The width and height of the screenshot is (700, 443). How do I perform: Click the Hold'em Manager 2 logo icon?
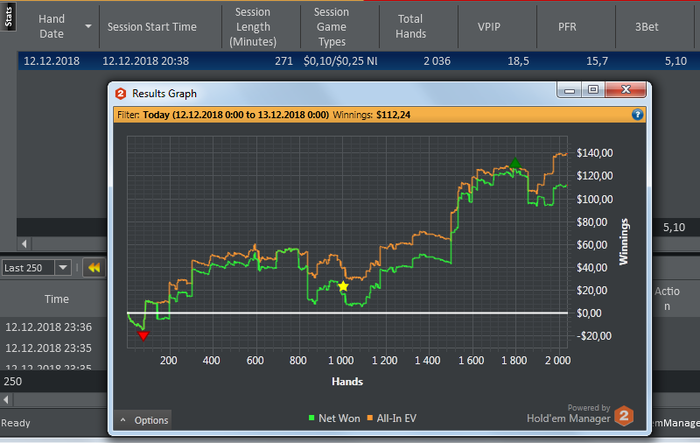coord(624,416)
